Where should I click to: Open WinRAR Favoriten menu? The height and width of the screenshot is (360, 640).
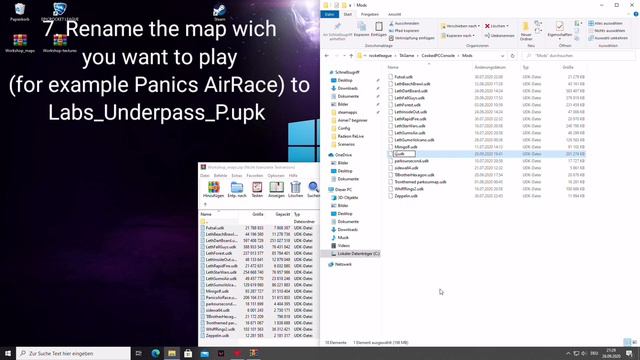(255, 176)
